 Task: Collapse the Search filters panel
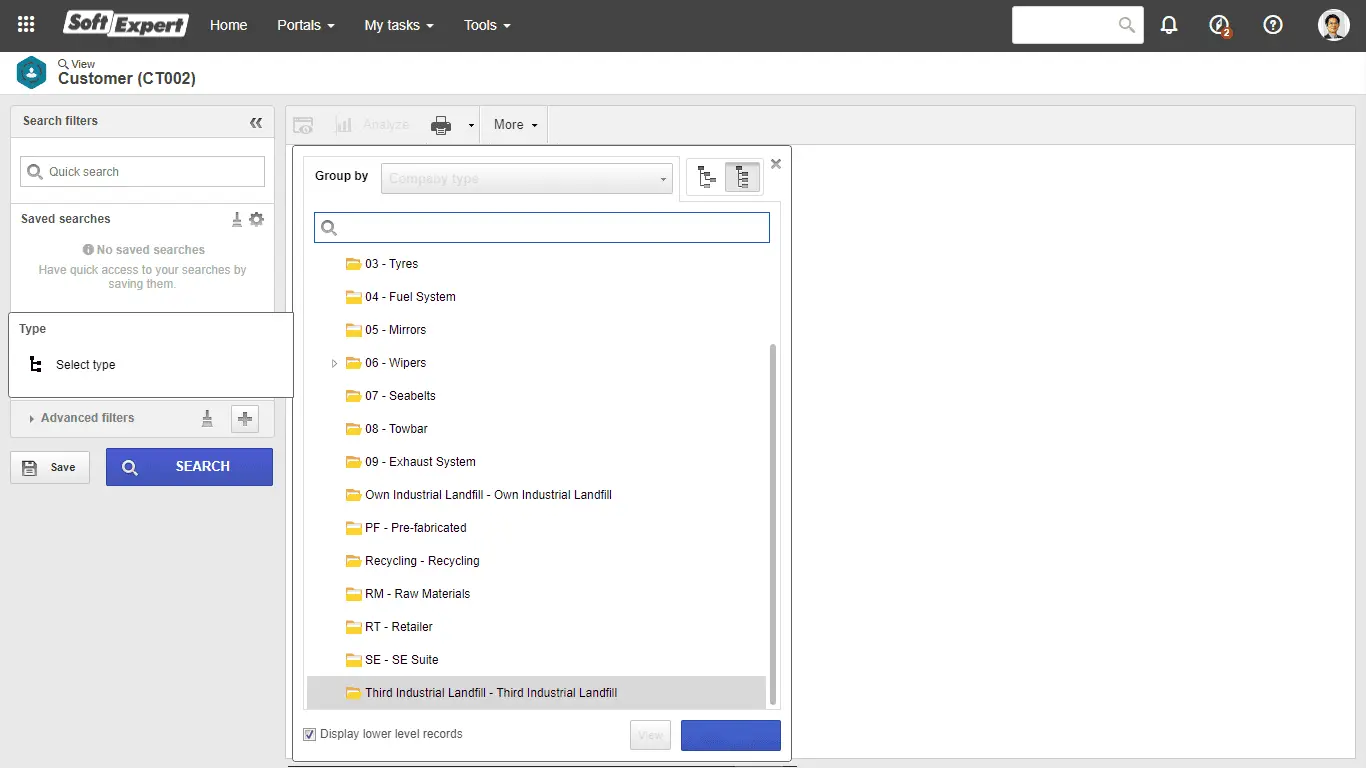(256, 122)
